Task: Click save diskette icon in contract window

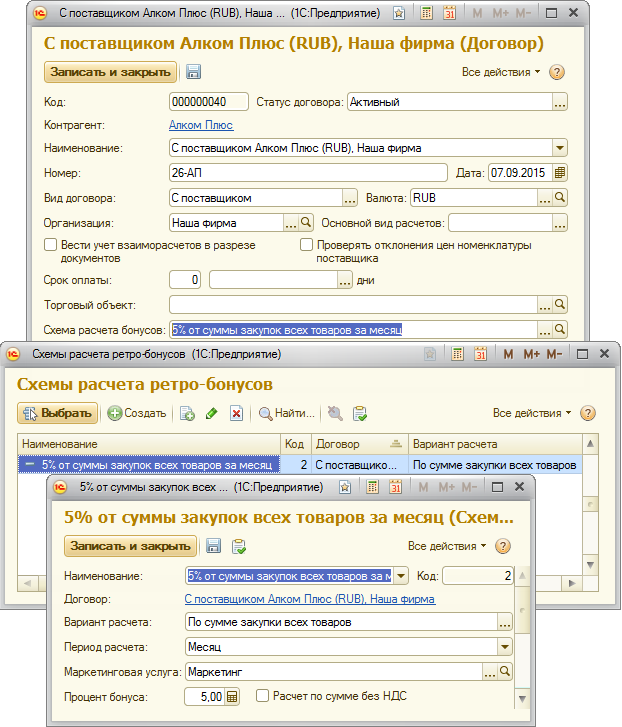Action: coord(193,72)
